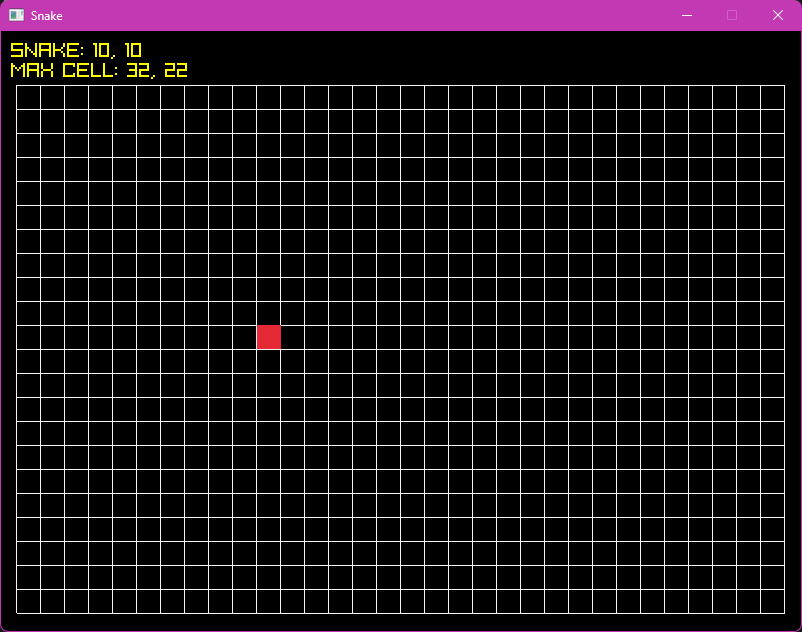
Task: Minimize the Snake window
Action: point(687,15)
